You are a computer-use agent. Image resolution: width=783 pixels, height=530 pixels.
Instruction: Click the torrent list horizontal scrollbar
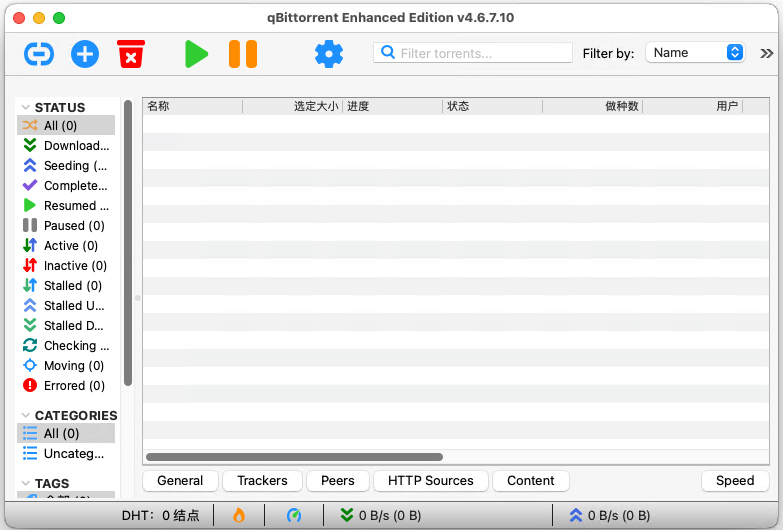[294, 457]
